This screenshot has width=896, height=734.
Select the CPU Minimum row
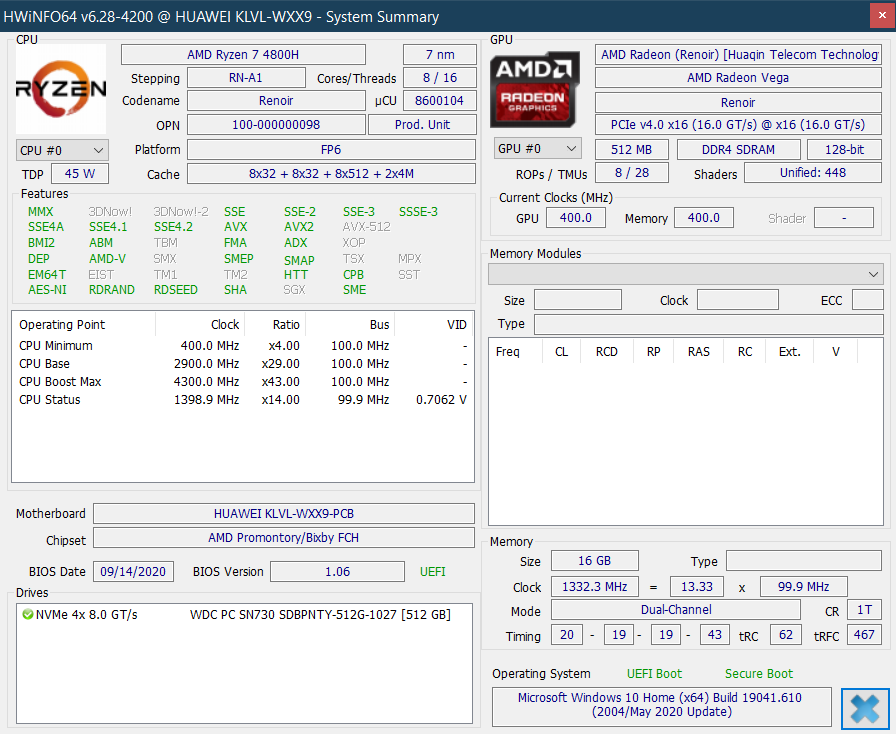click(x=243, y=346)
